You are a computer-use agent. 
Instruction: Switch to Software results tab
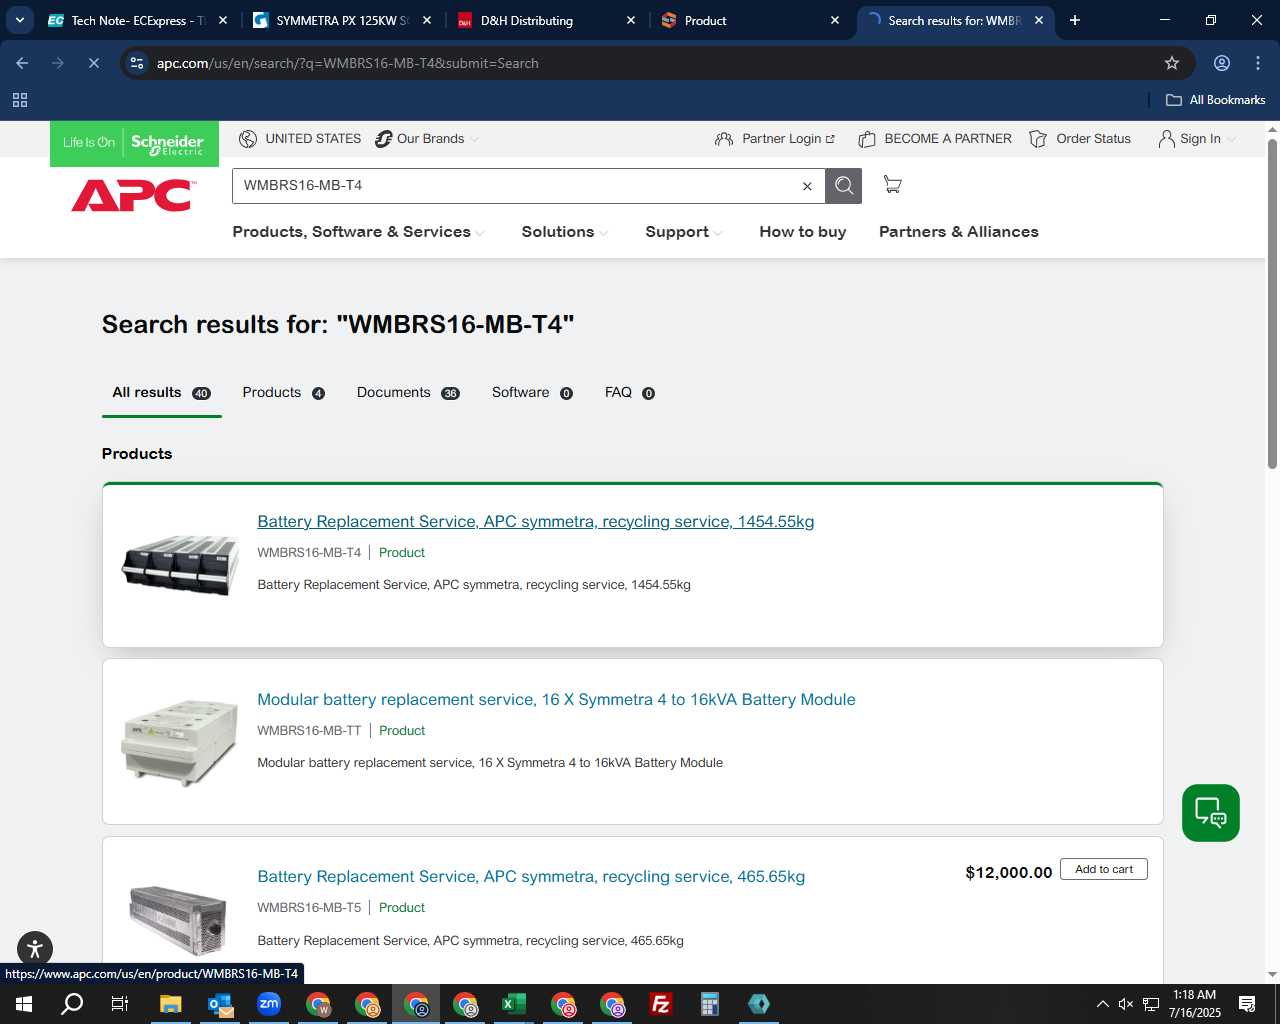pyautogui.click(x=532, y=393)
